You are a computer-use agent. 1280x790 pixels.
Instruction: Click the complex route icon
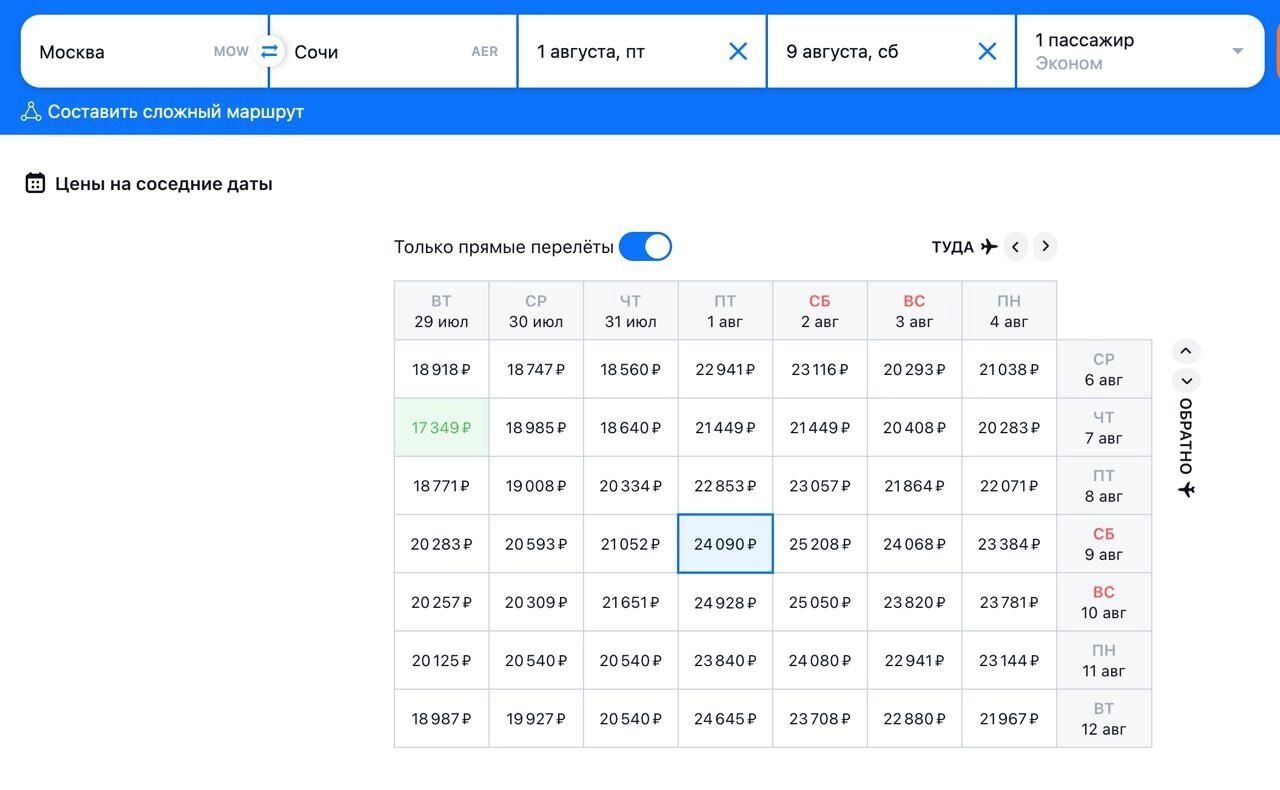coord(31,112)
